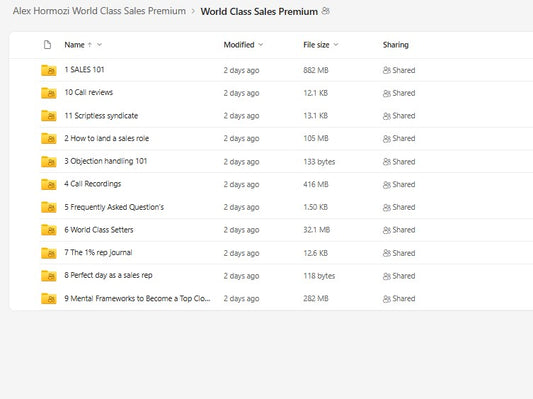This screenshot has width=533, height=399.
Task: Go to Alex Hormozi World Class Sales Premium breadcrumb
Action: [x=99, y=11]
